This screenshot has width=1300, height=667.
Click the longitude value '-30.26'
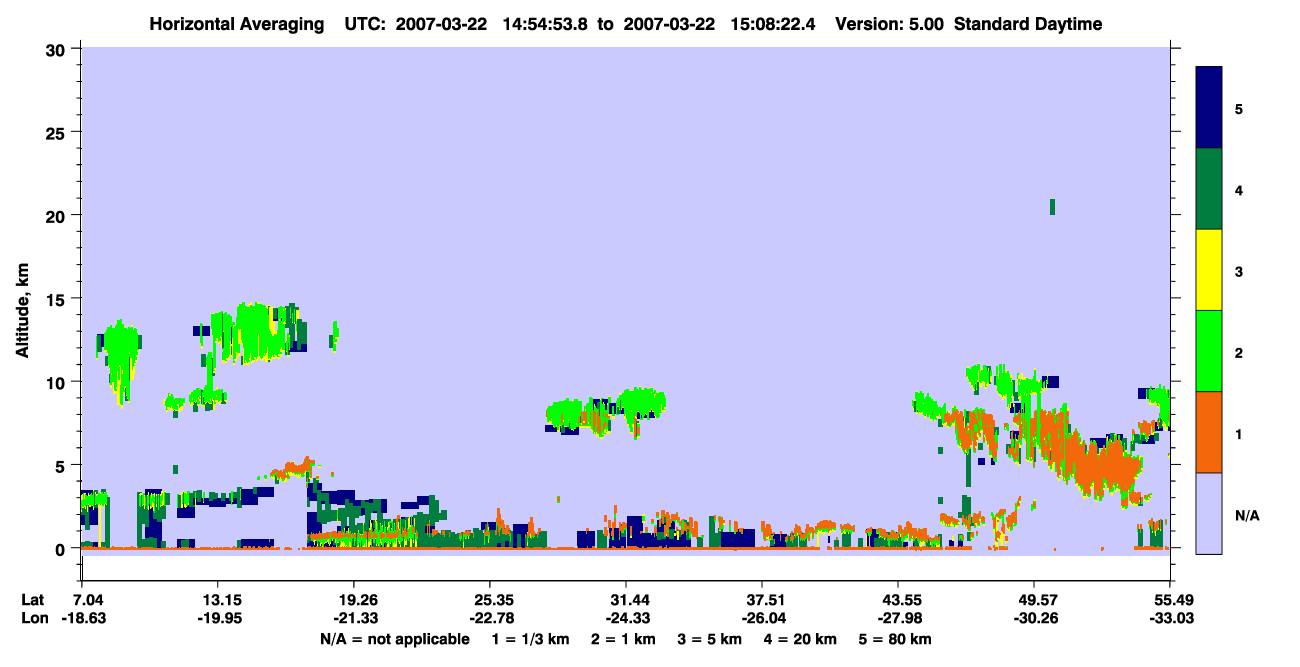(x=1034, y=618)
